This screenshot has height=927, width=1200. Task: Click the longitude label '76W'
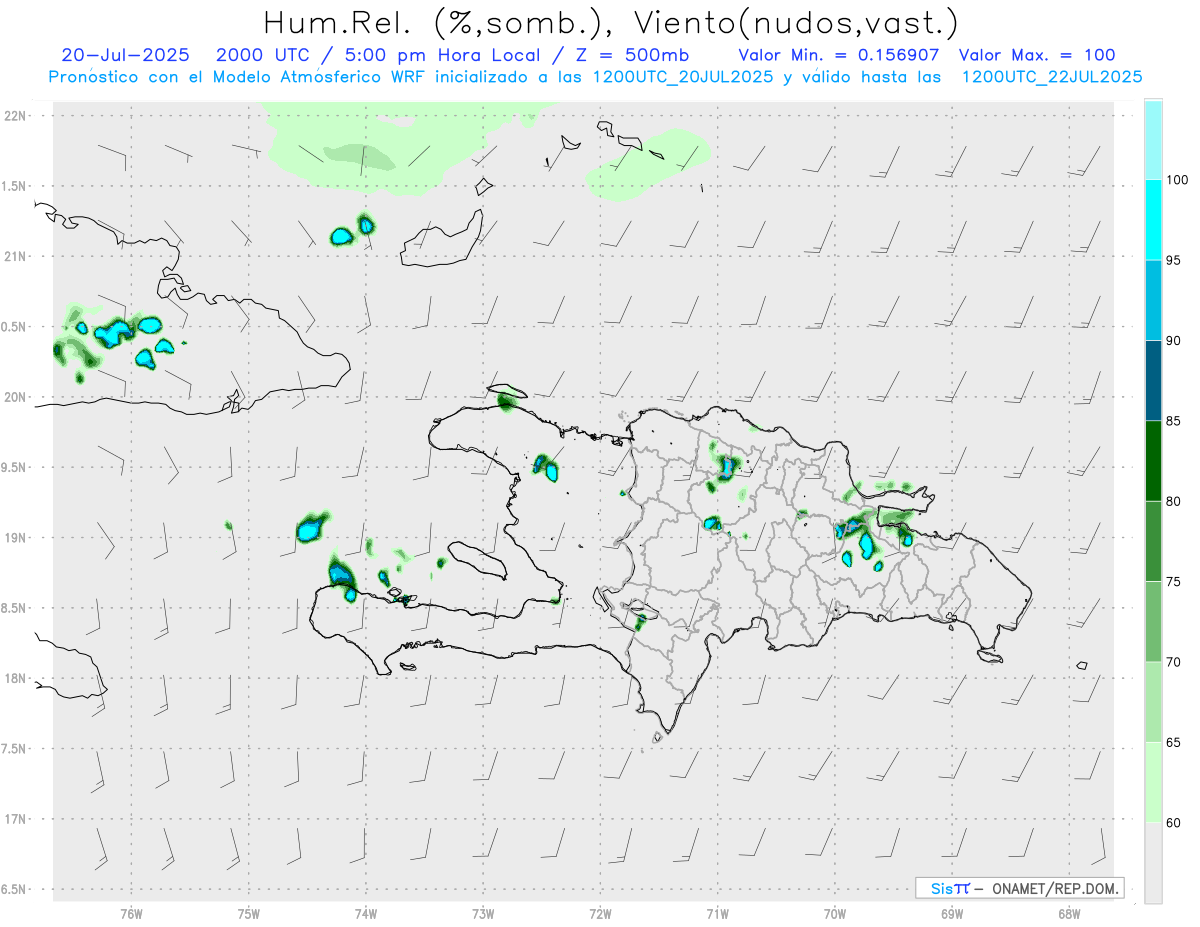coord(131,913)
